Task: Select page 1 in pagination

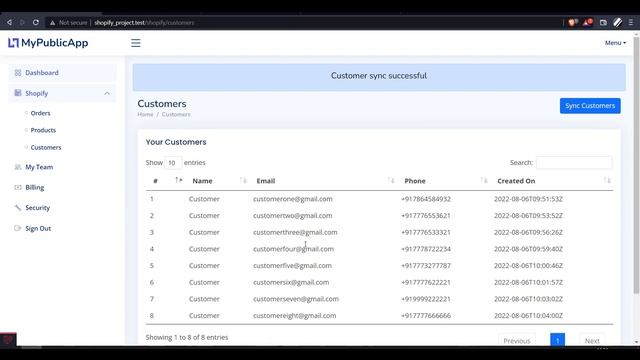Action: click(x=557, y=340)
